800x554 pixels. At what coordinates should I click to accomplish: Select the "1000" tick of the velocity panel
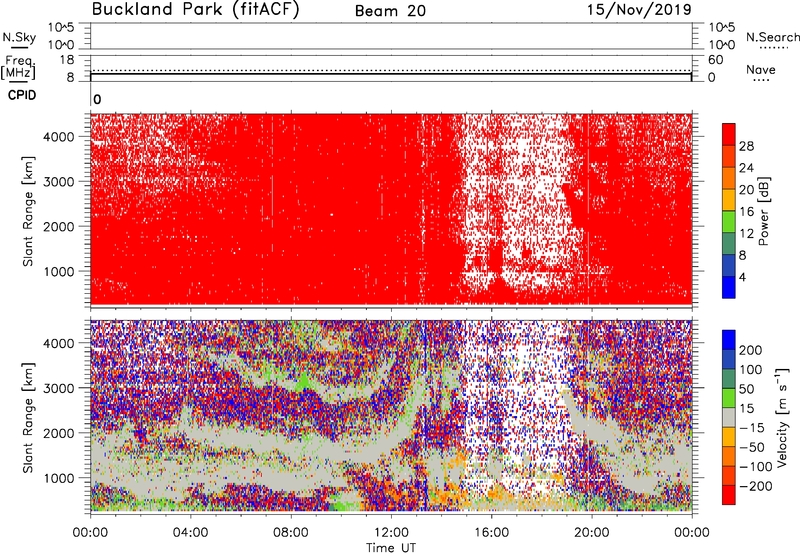(58, 478)
